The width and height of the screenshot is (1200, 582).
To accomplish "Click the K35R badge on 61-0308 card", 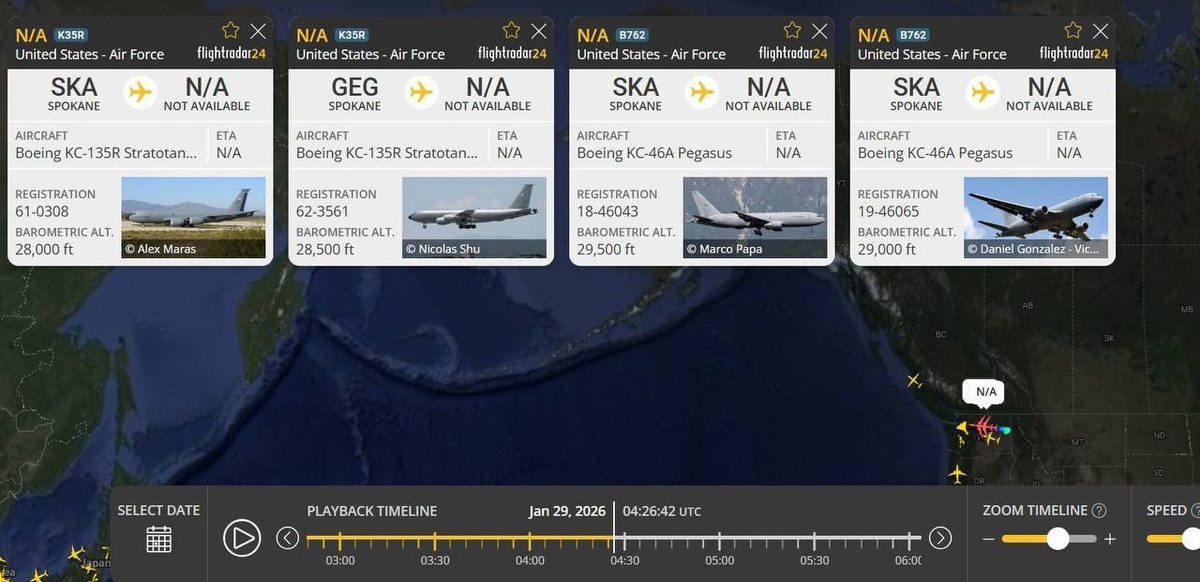I will click(x=71, y=35).
